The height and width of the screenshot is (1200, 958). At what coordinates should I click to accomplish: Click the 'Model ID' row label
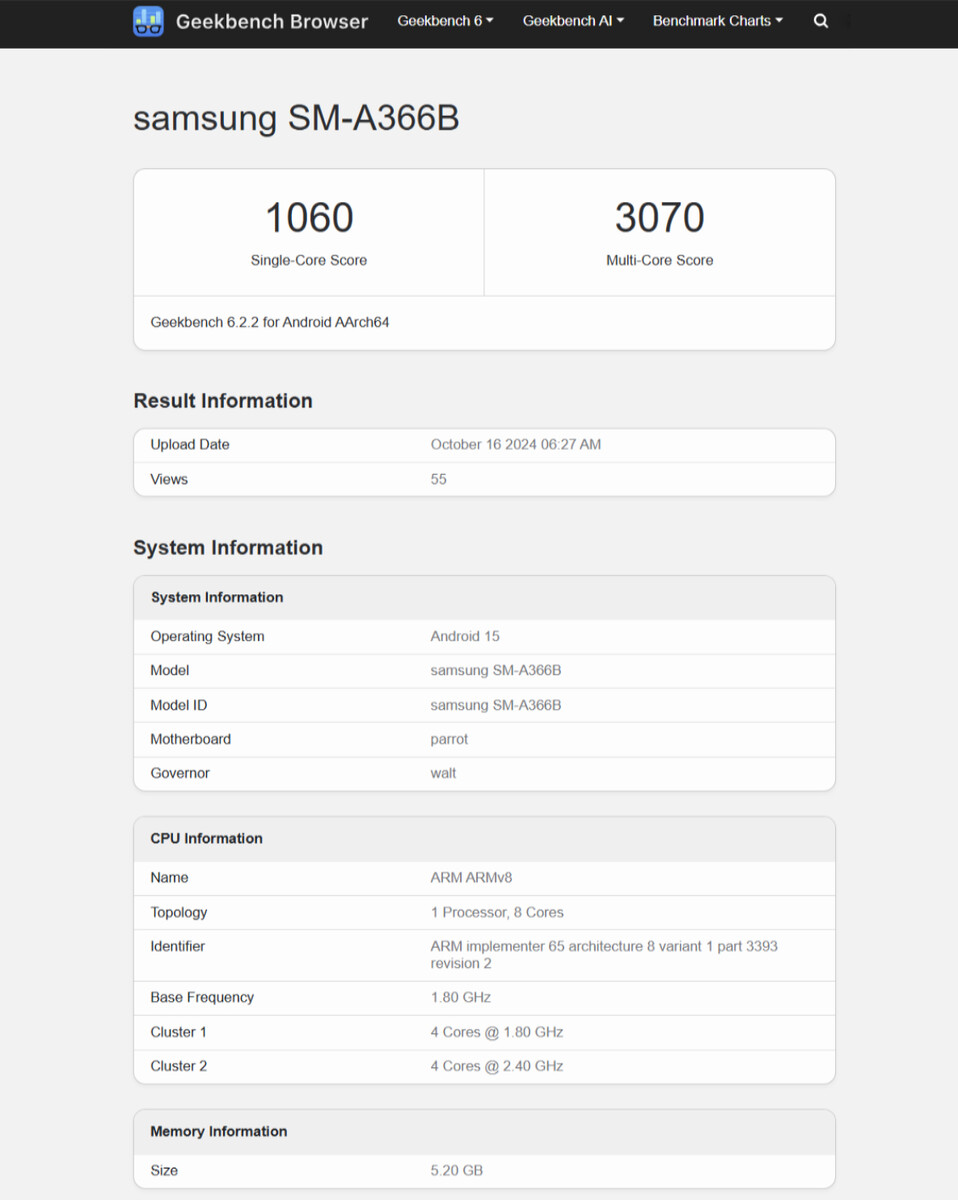click(x=179, y=706)
